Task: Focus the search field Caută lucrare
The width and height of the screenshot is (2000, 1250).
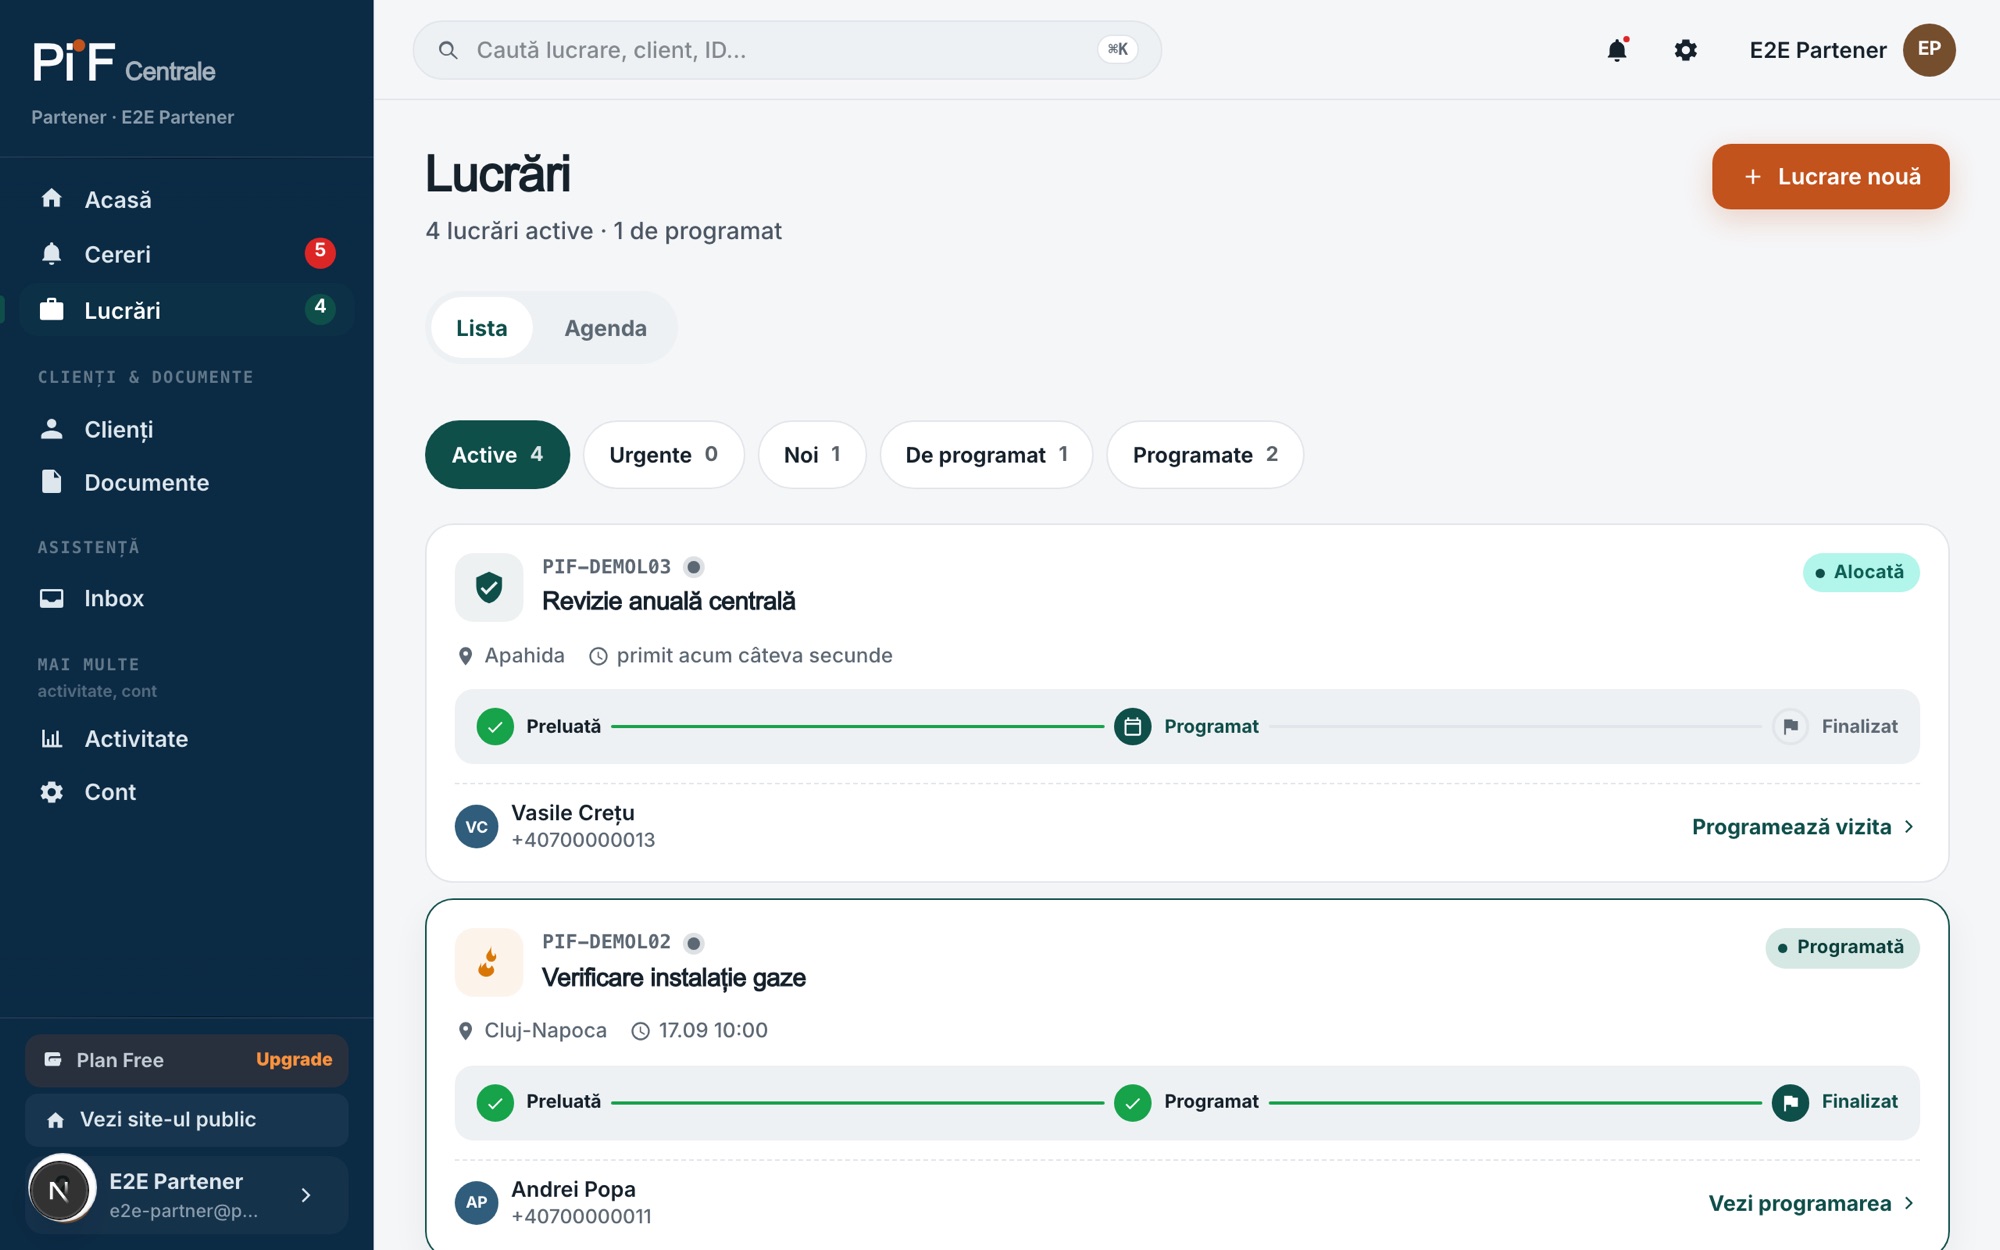Action: (x=787, y=50)
